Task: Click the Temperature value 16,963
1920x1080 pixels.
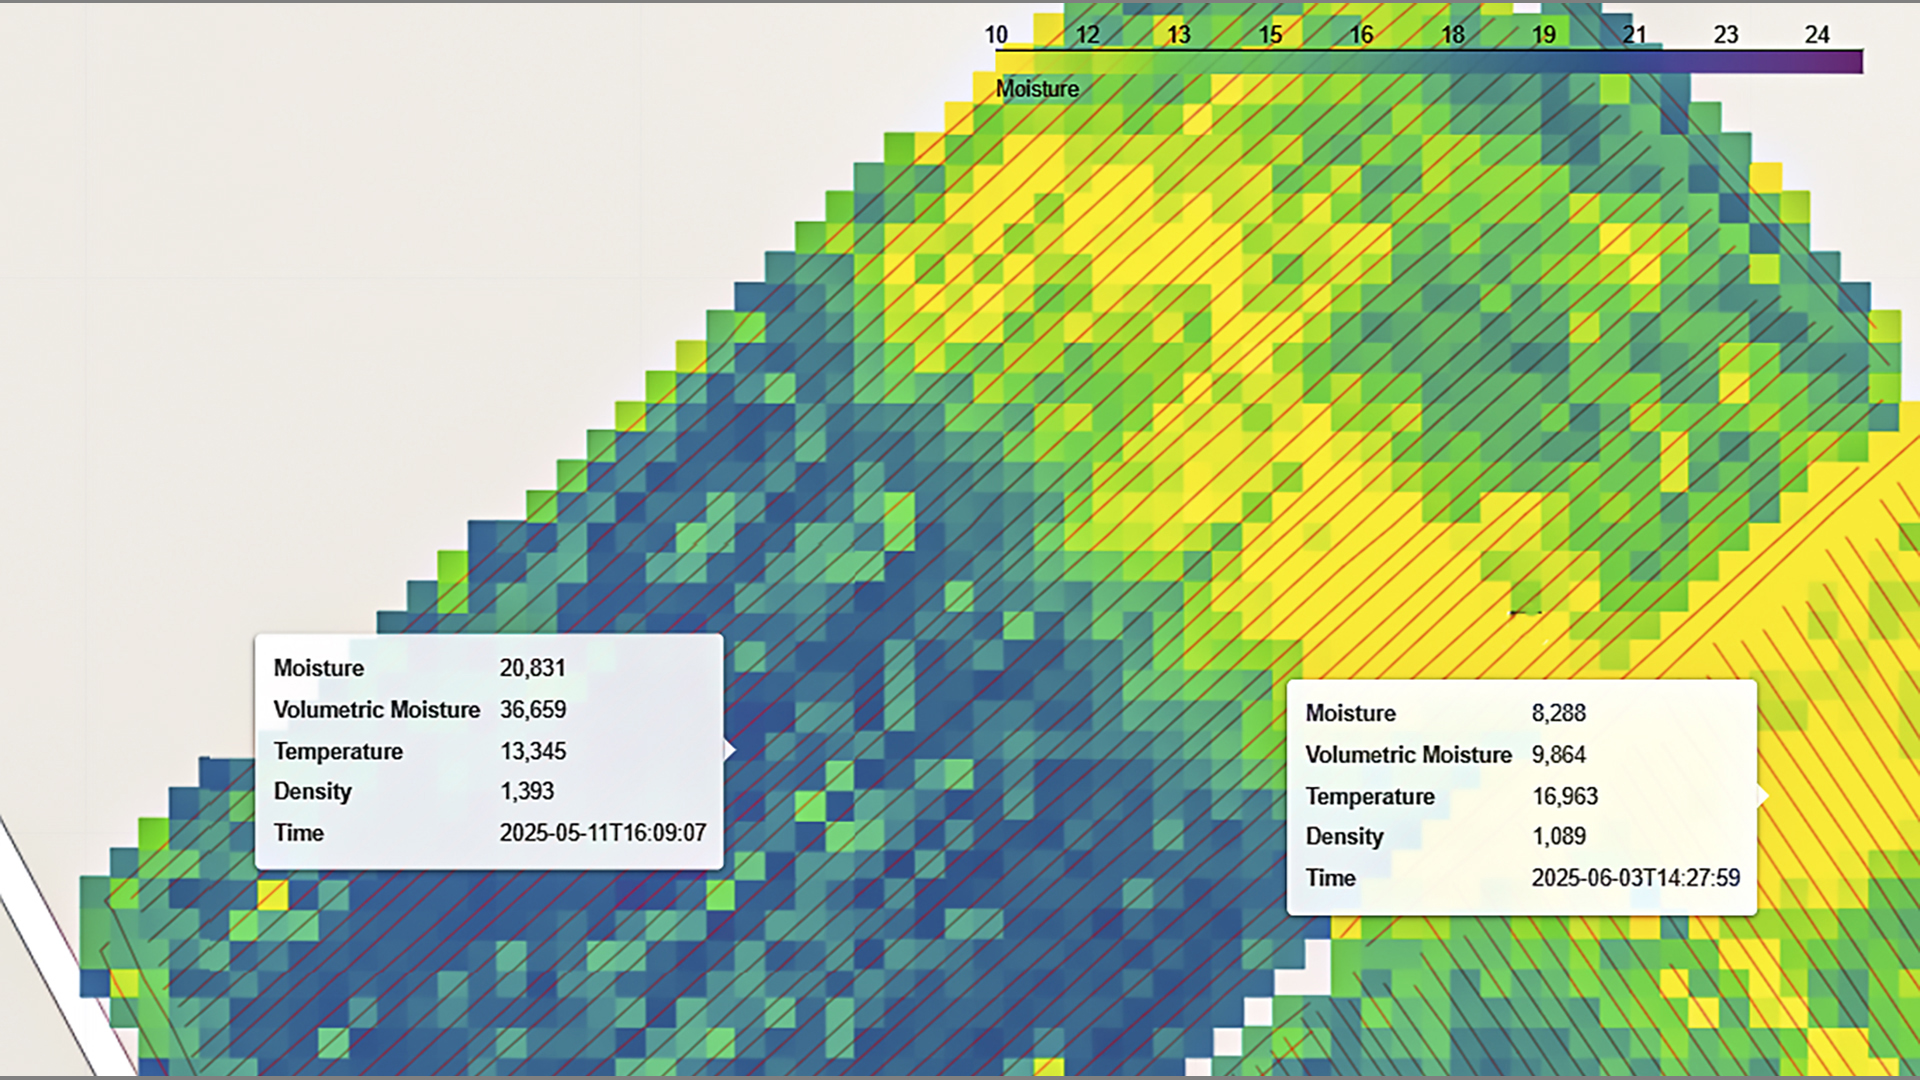Action: point(1564,797)
